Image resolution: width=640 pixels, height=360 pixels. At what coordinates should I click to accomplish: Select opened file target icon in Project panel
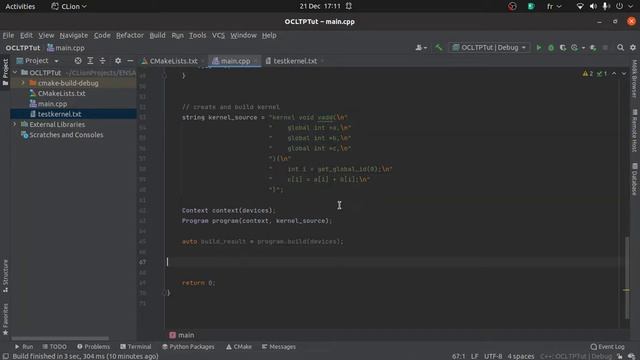click(x=78, y=61)
